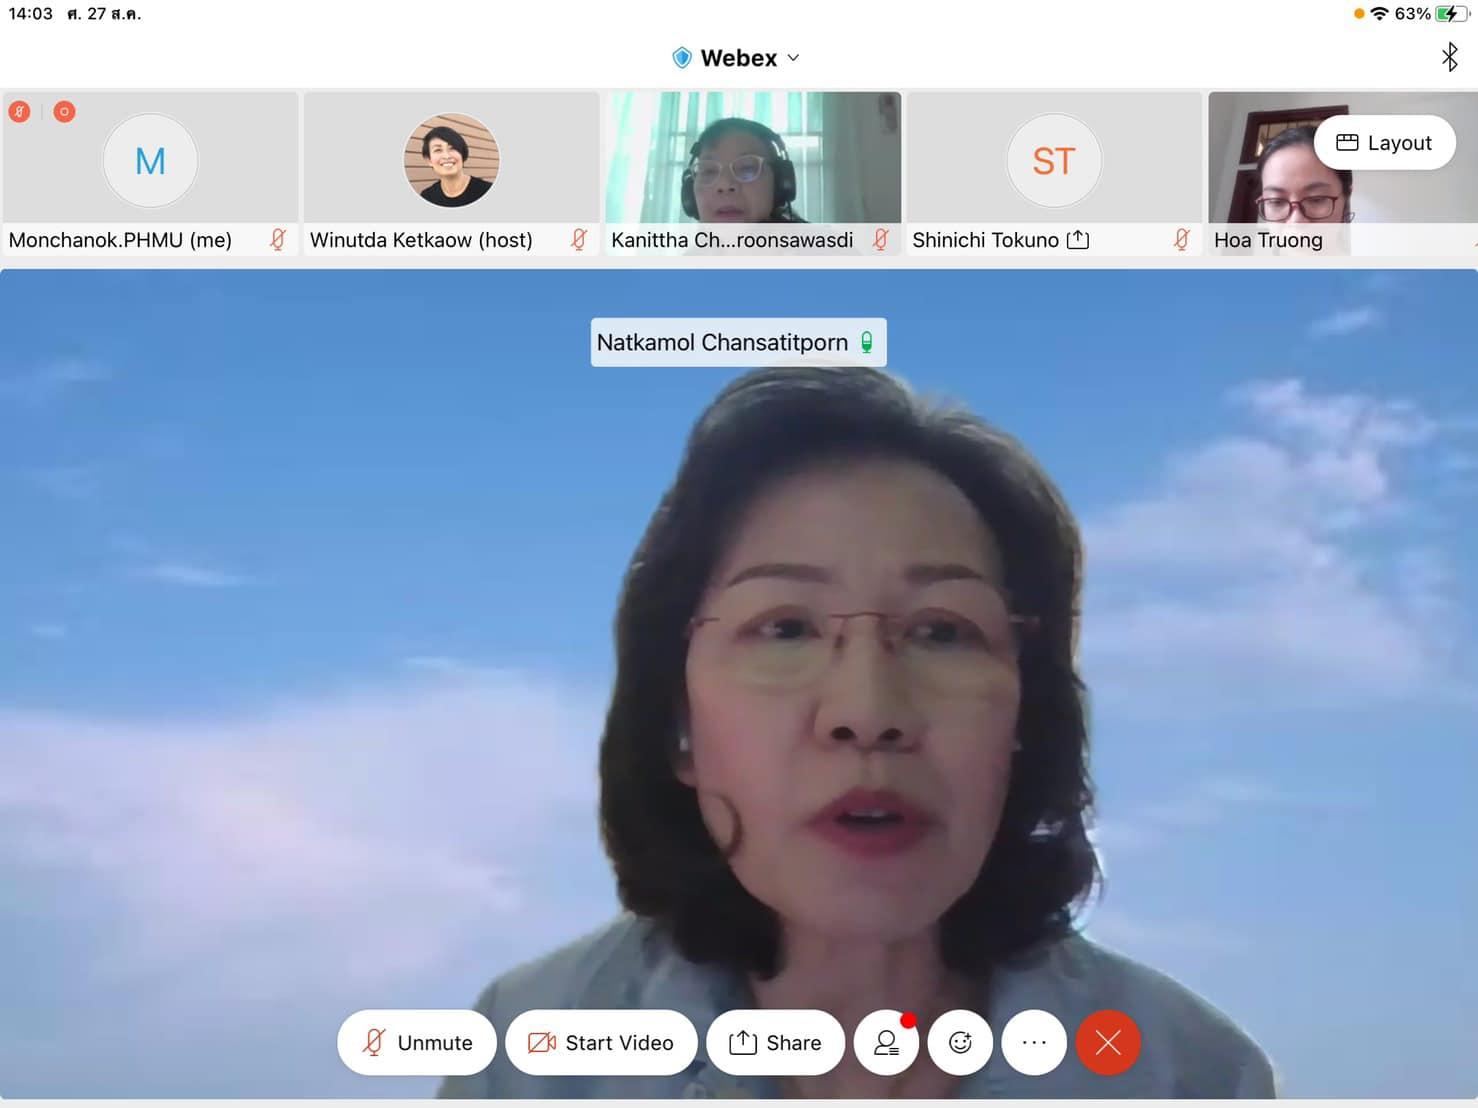Image resolution: width=1478 pixels, height=1108 pixels.
Task: Open the participants list
Action: coord(886,1043)
